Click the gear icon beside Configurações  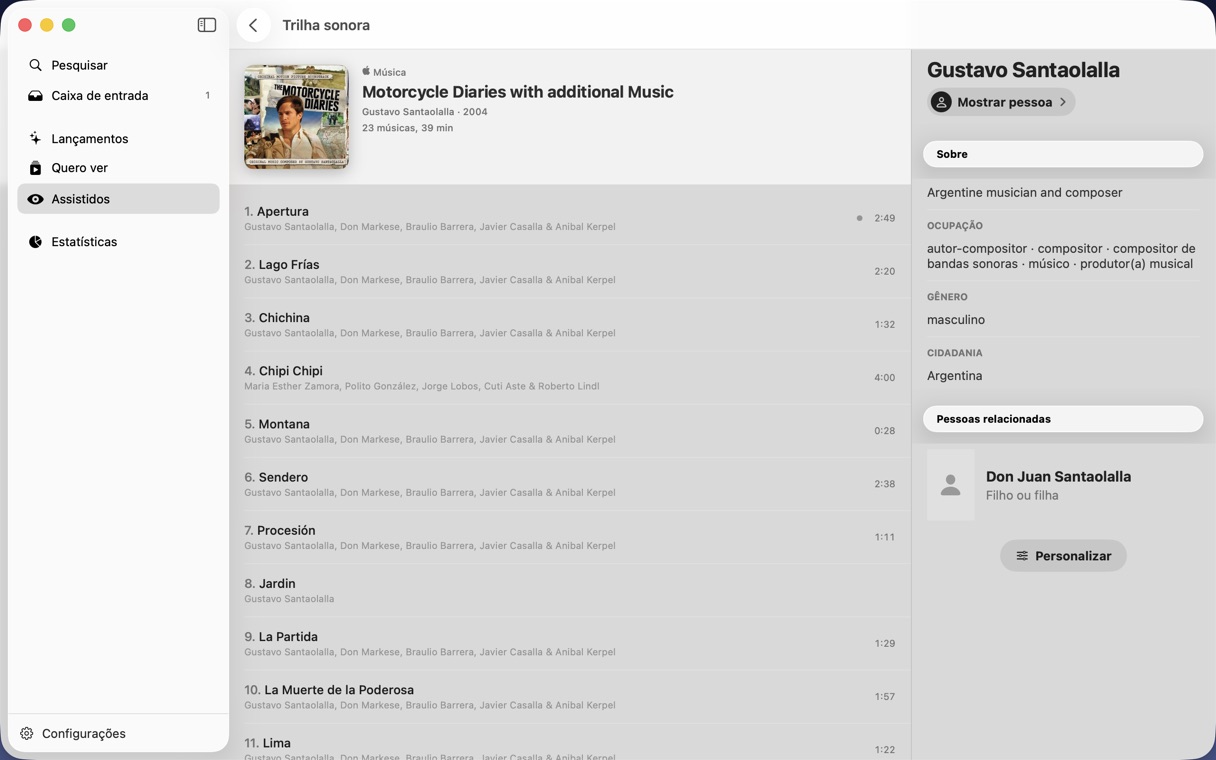tap(27, 733)
